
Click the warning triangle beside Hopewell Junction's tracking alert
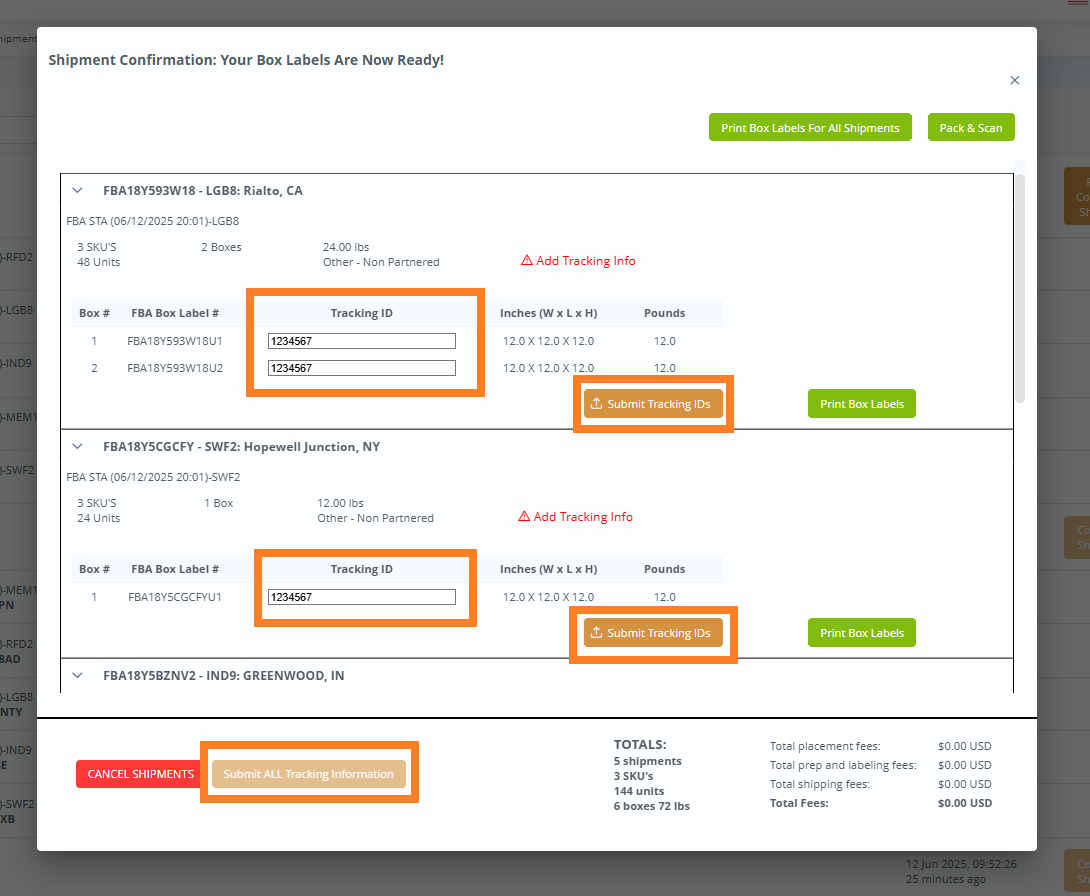click(524, 516)
